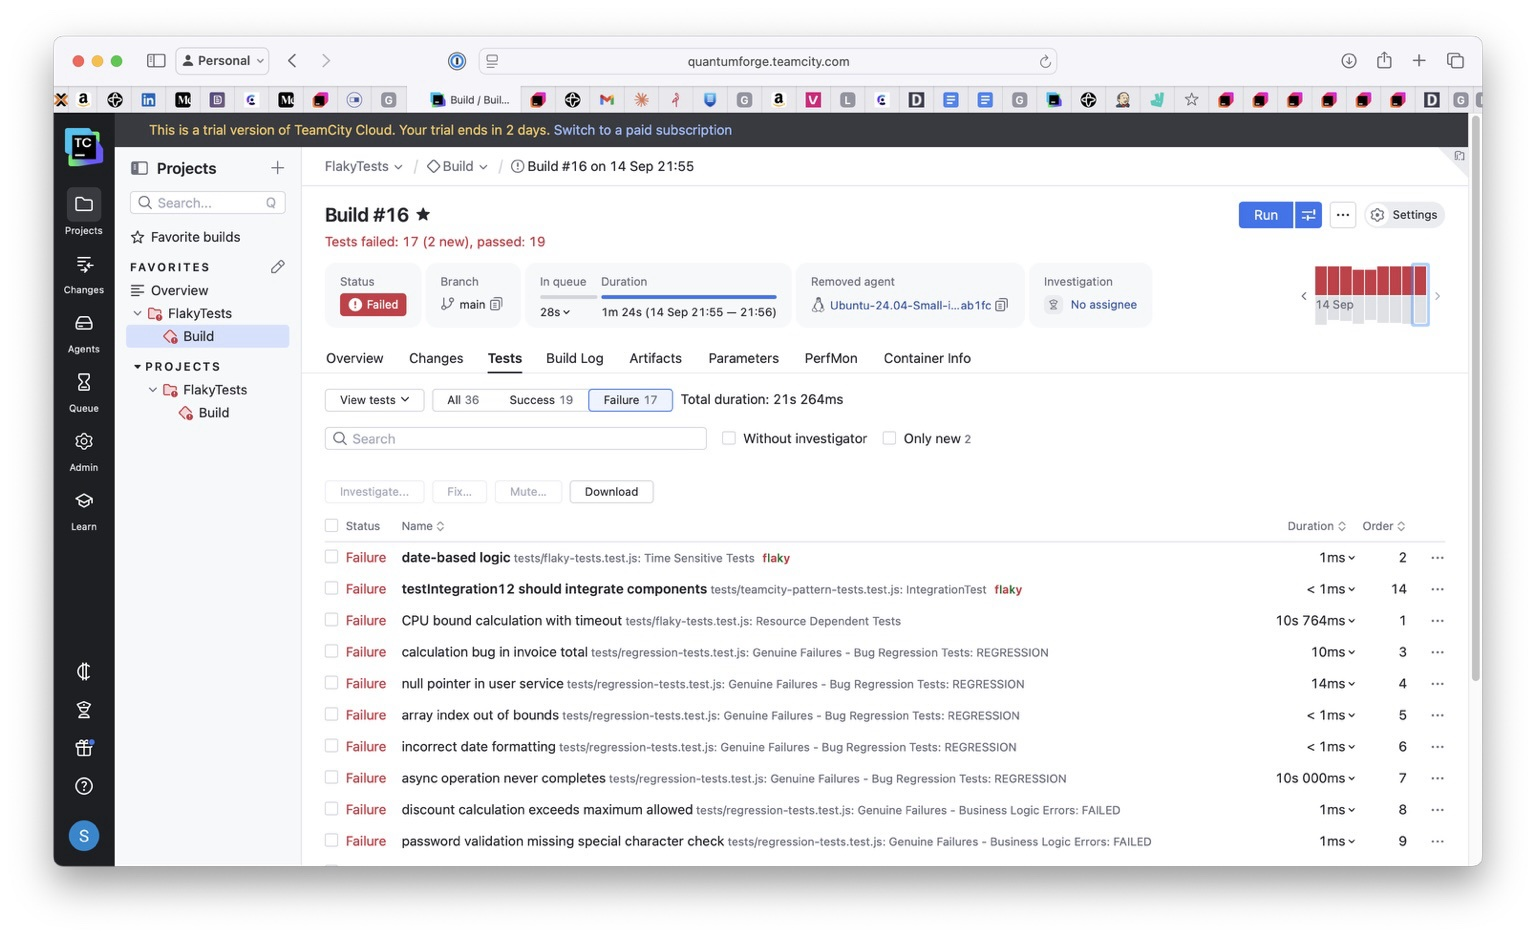Image resolution: width=1536 pixels, height=937 pixels.
Task: Open the Agents sidebar icon
Action: pyautogui.click(x=84, y=324)
